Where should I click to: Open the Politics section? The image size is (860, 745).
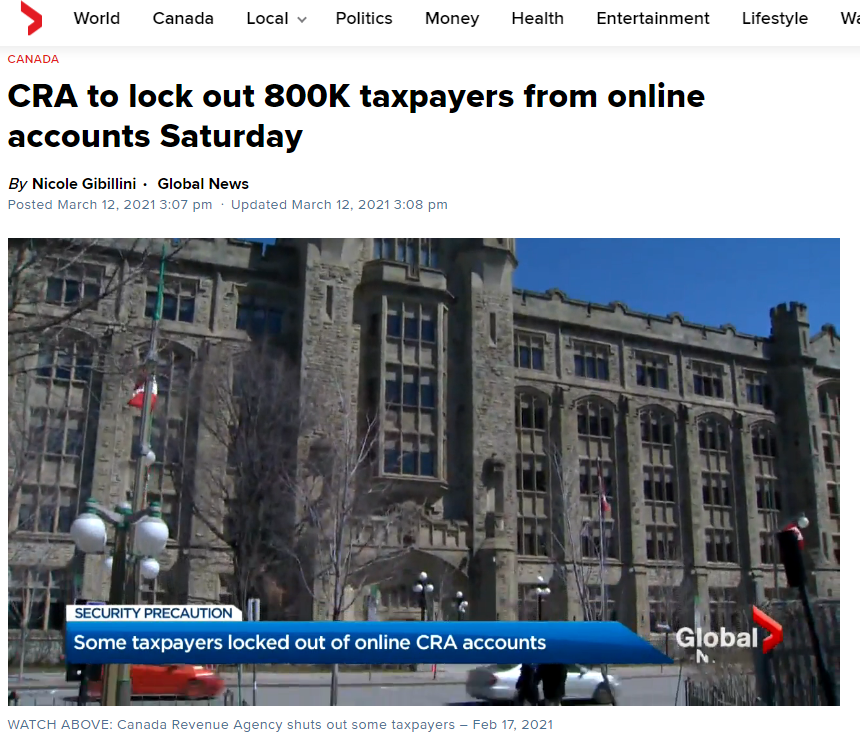[364, 18]
